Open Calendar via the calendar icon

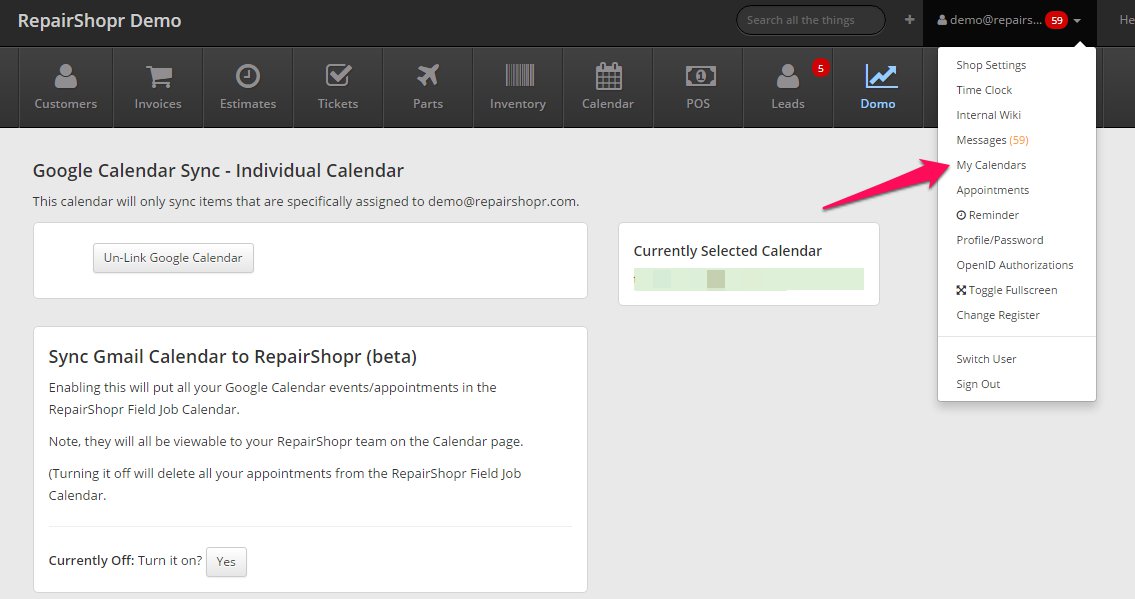(608, 76)
